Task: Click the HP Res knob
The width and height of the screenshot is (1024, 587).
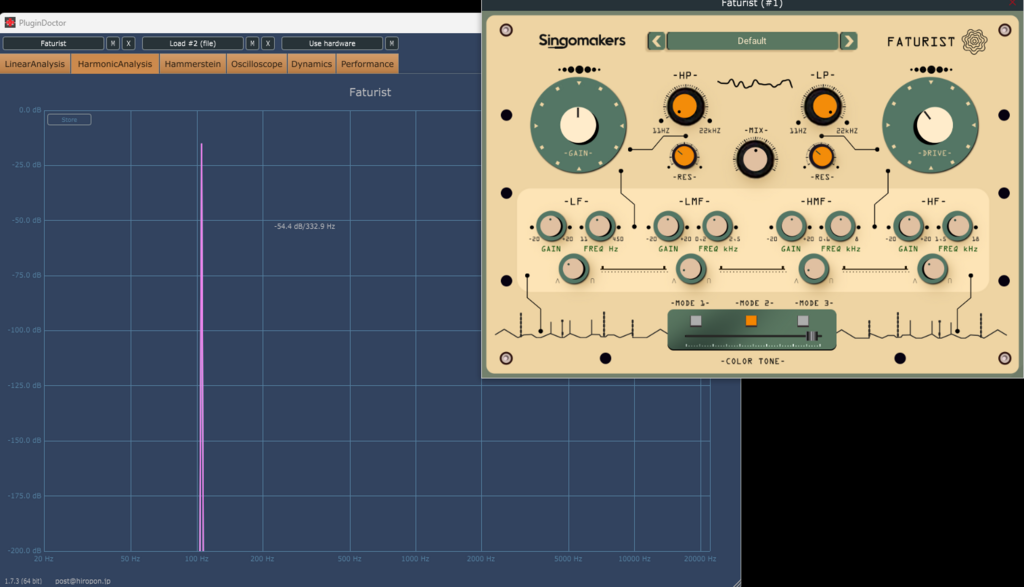Action: coord(684,156)
